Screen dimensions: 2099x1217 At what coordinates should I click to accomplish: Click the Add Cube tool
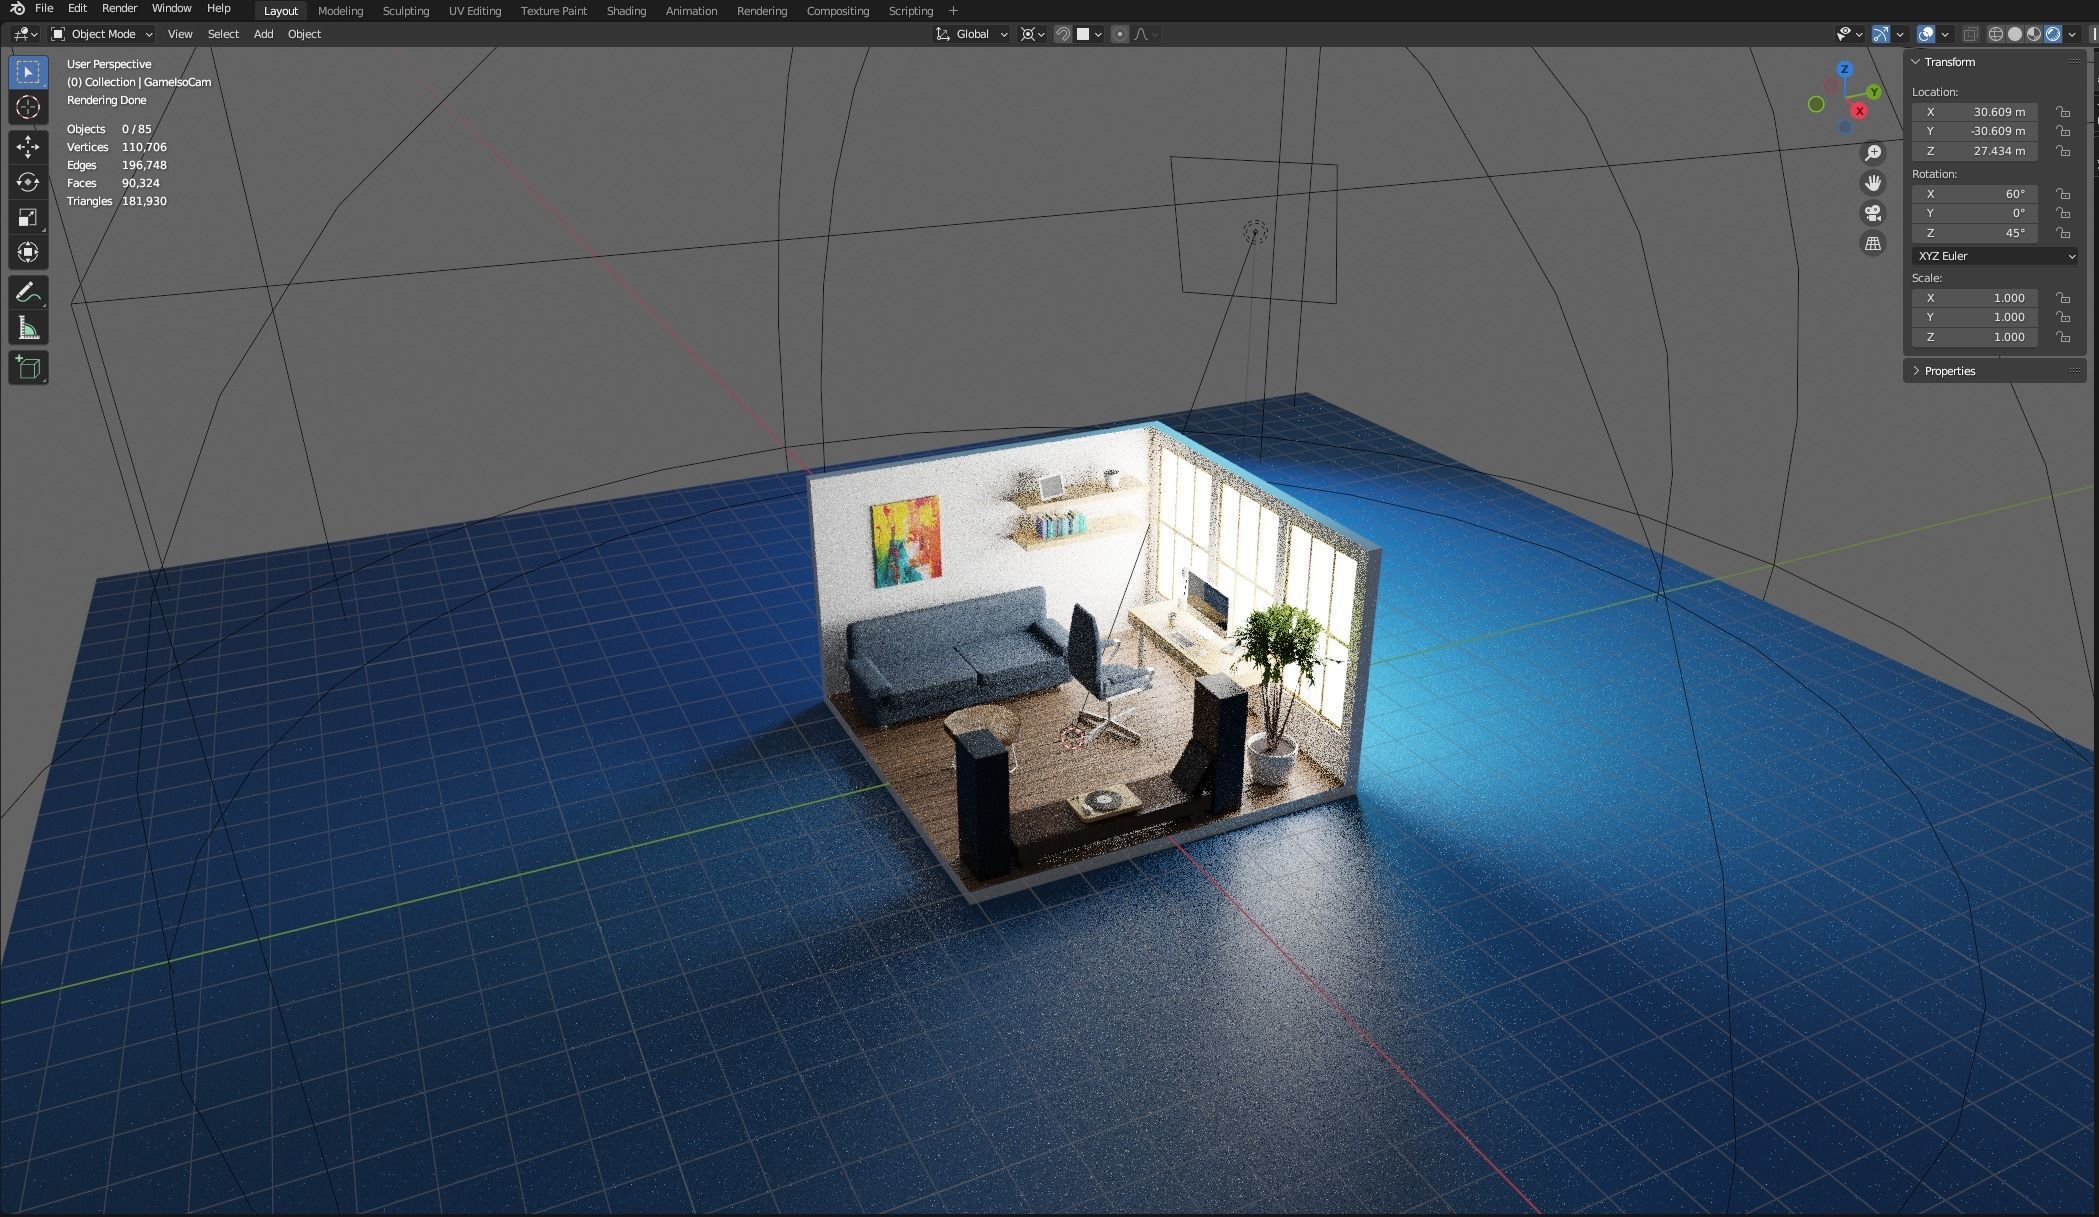coord(28,368)
